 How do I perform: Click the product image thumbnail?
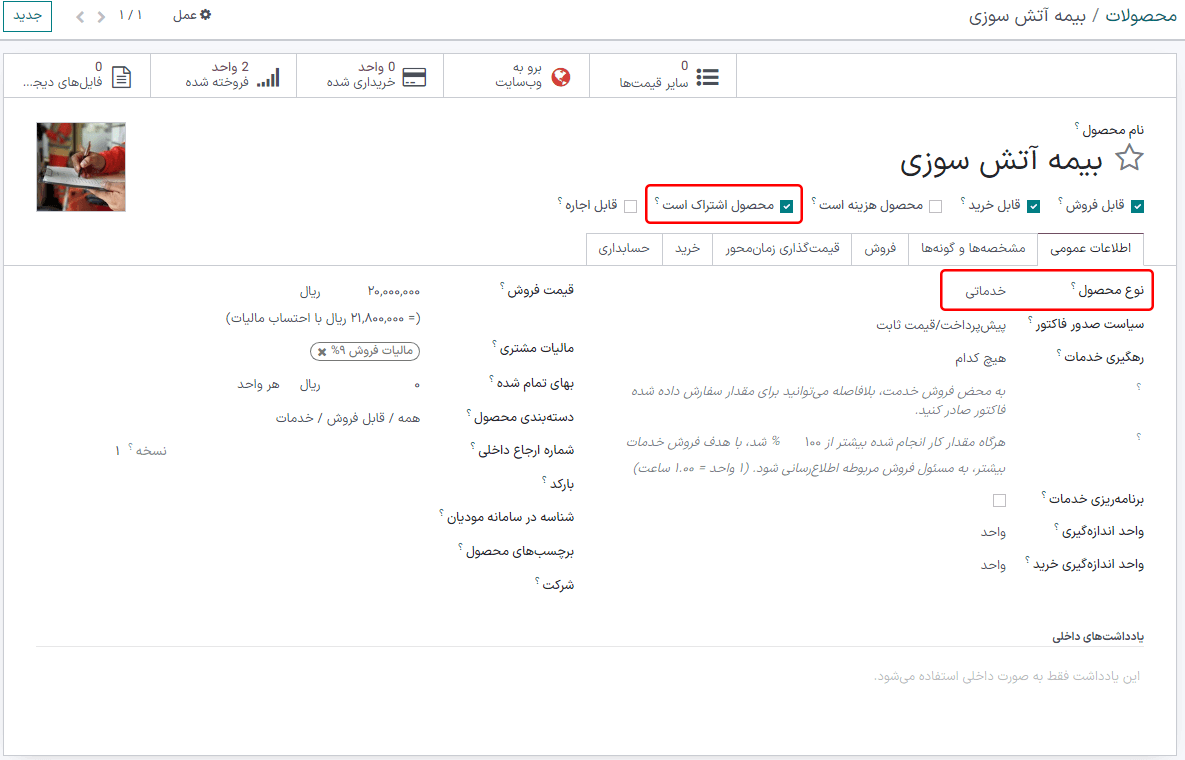click(x=80, y=165)
